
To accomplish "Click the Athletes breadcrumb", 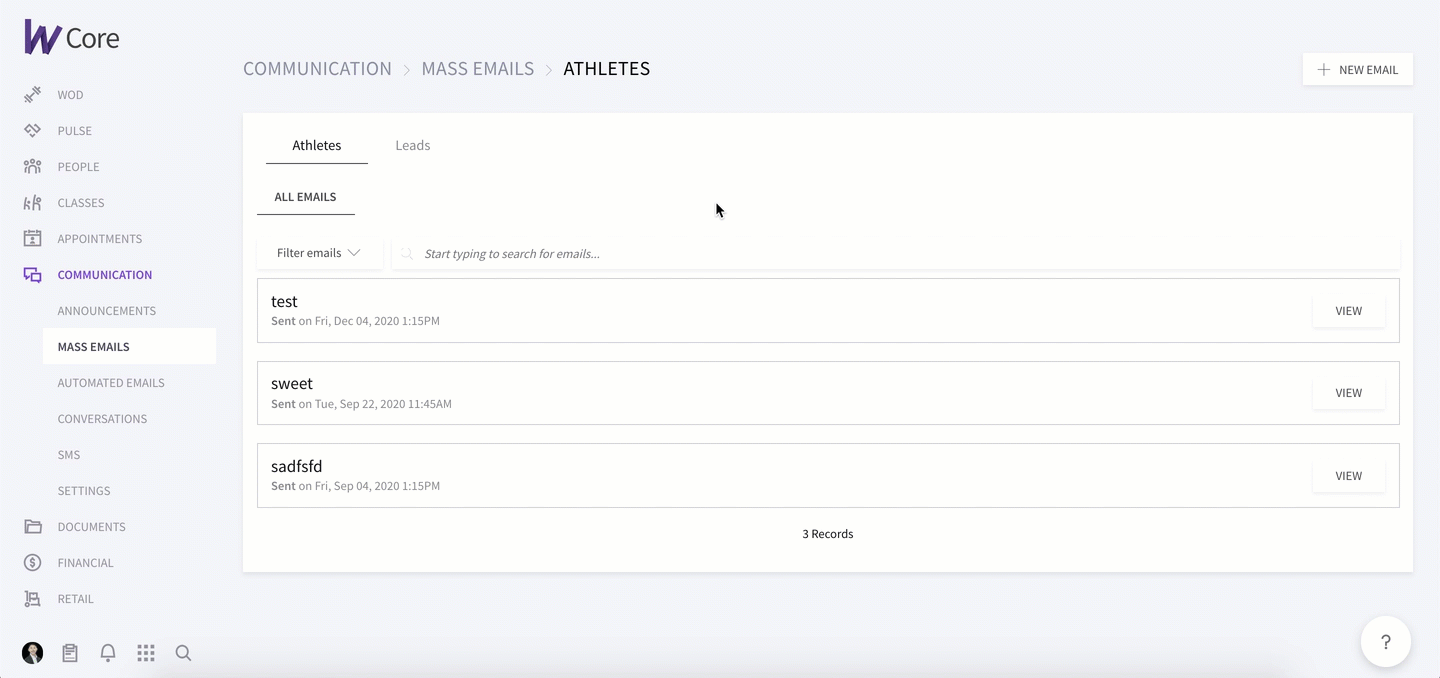I will (607, 69).
